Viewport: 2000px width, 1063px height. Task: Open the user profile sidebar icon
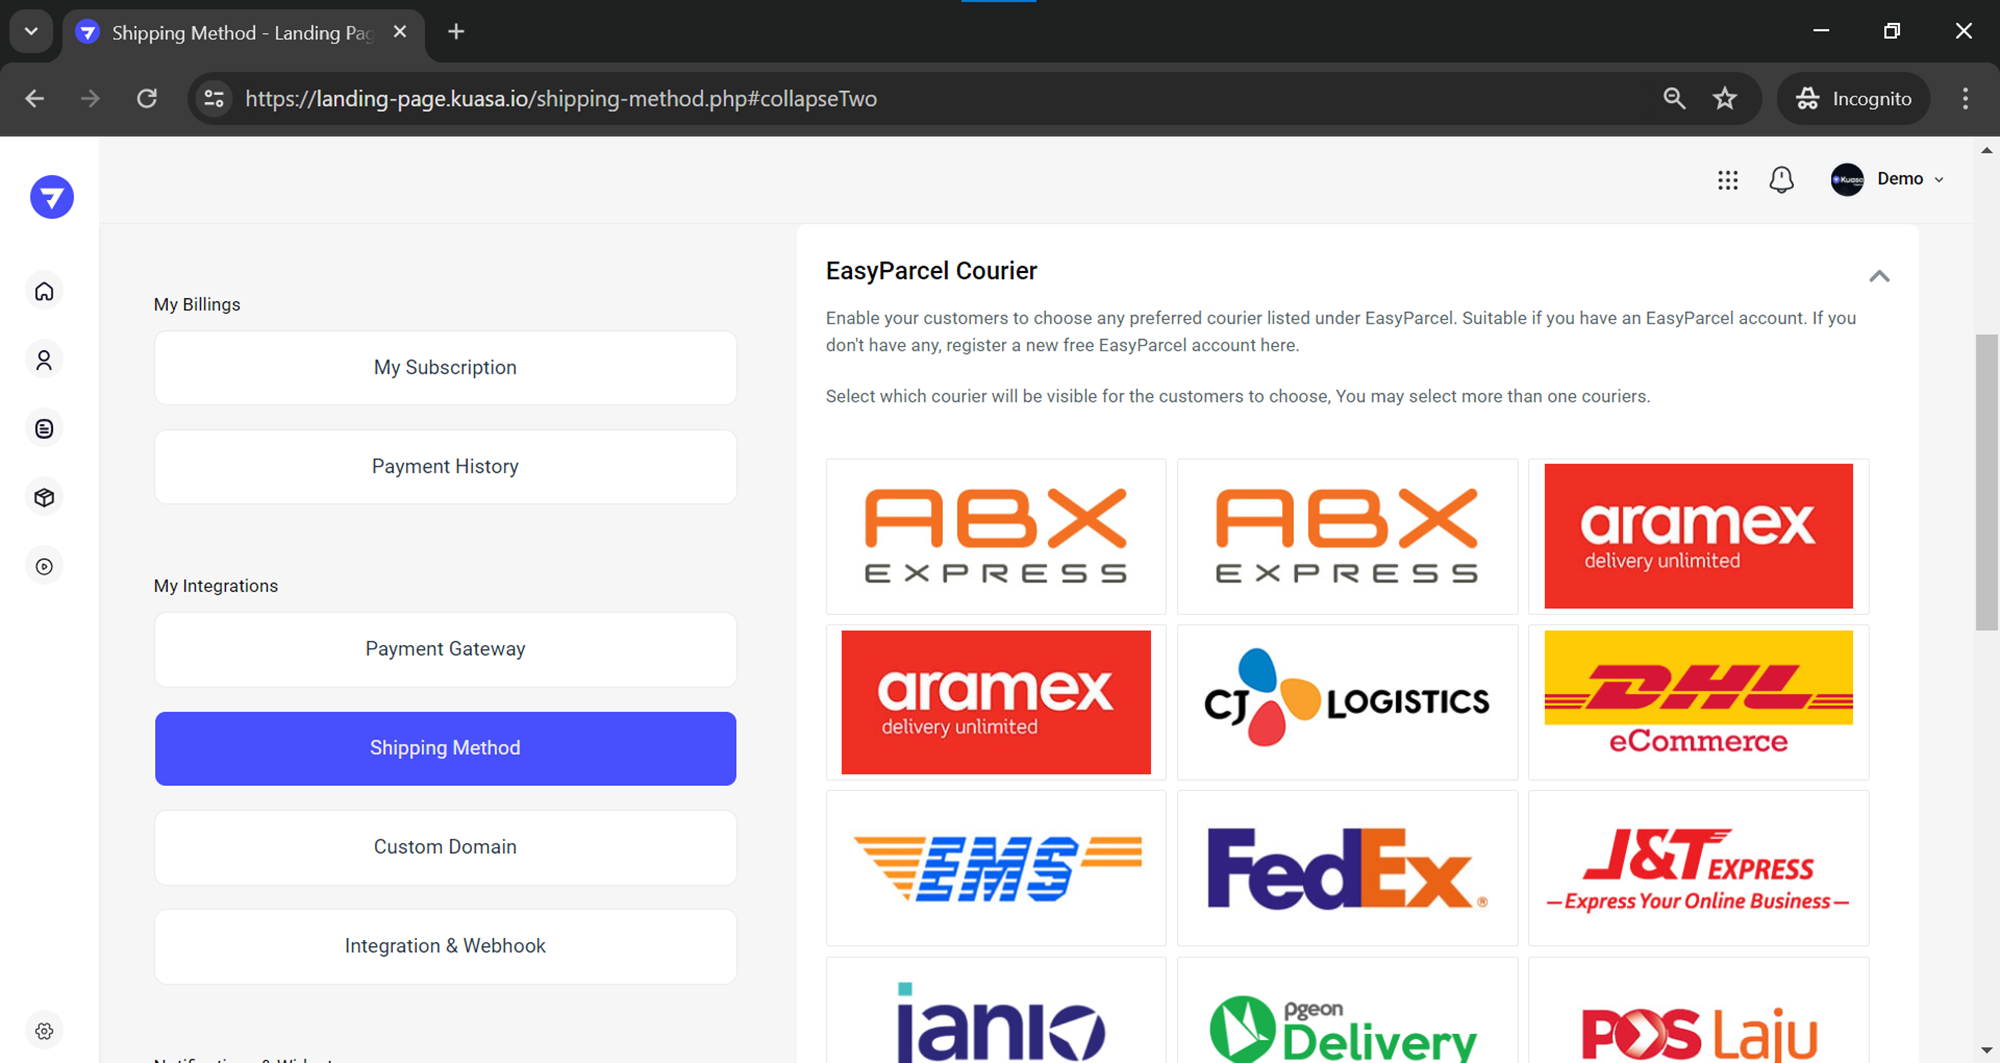point(44,360)
